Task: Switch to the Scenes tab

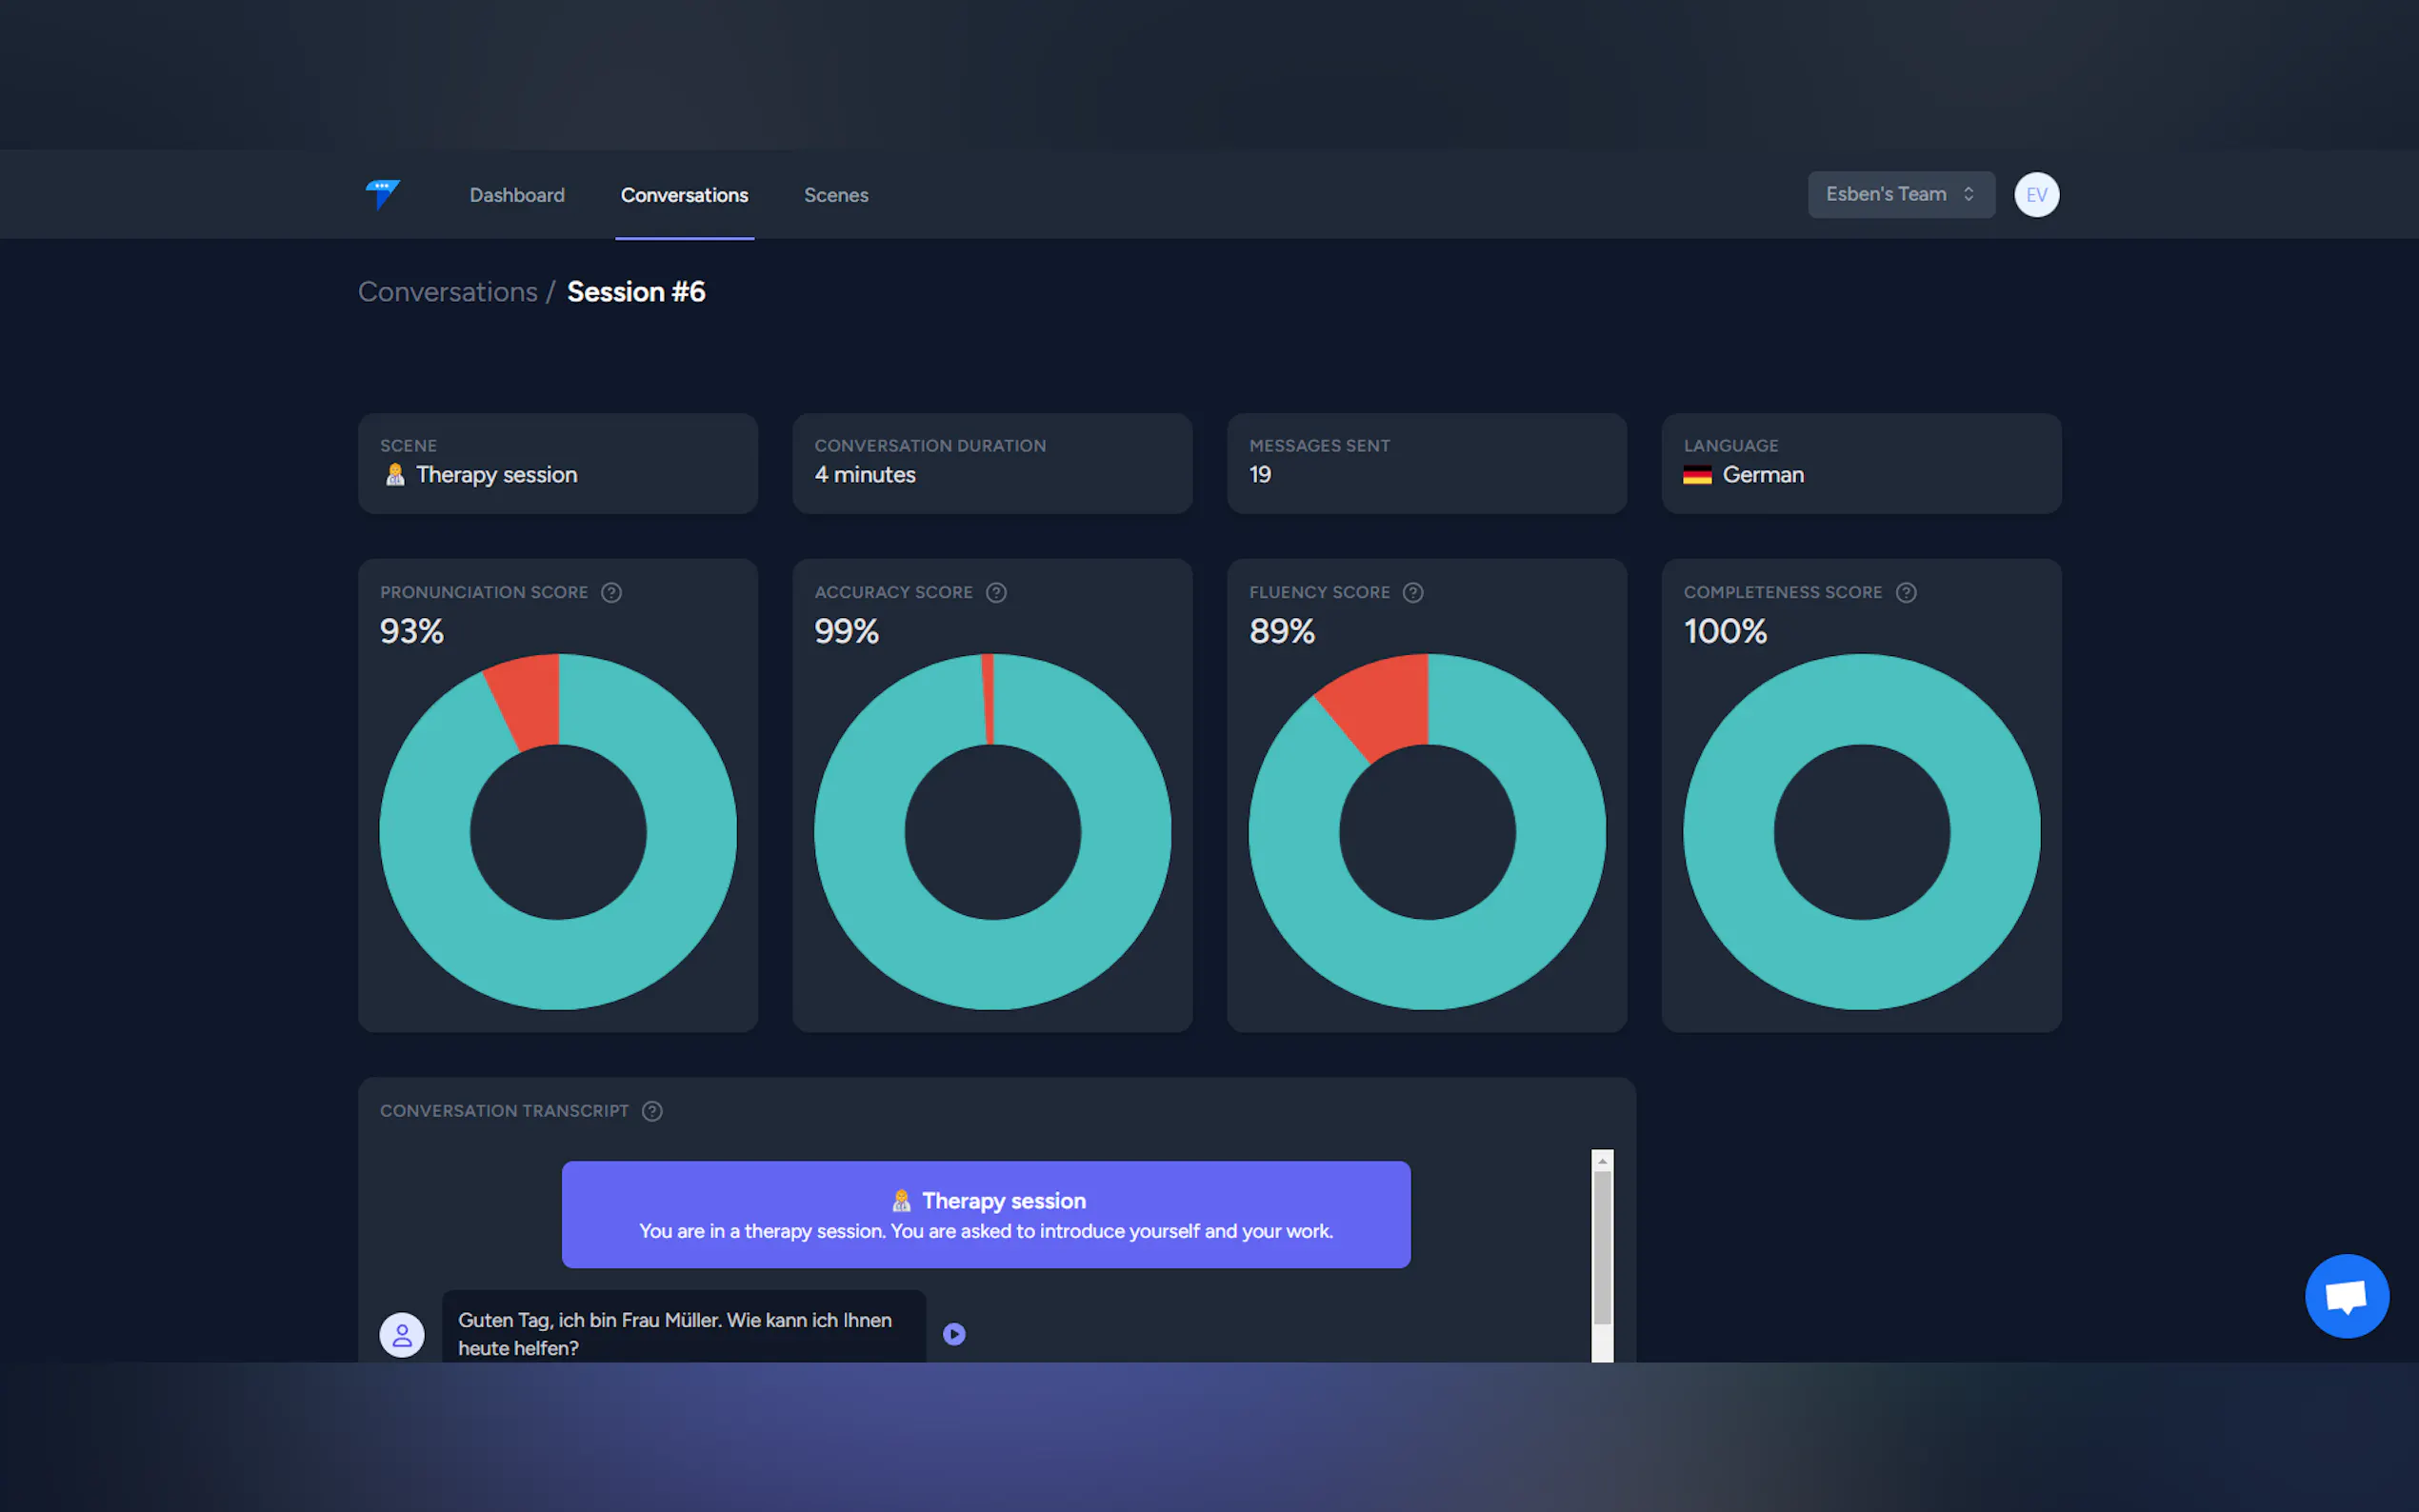Action: click(836, 195)
